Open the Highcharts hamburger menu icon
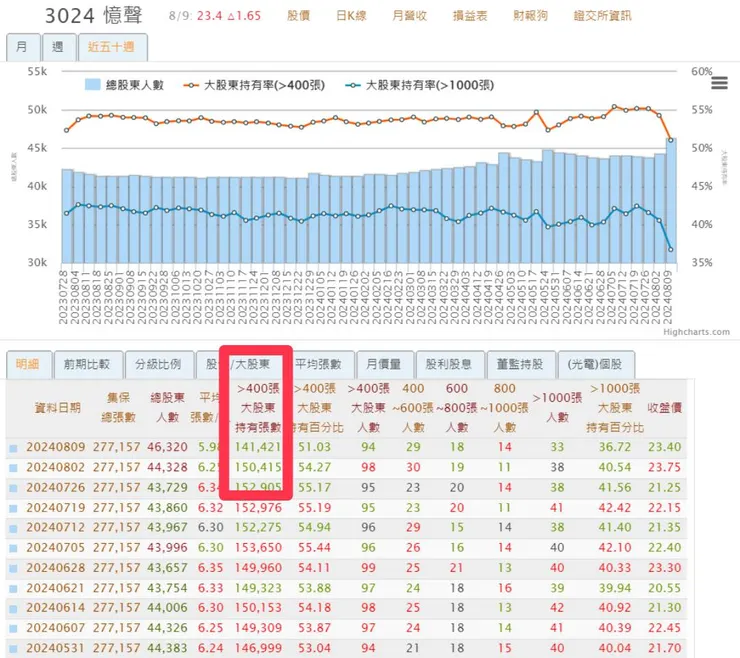Image resolution: width=740 pixels, height=658 pixels. pos(719,84)
